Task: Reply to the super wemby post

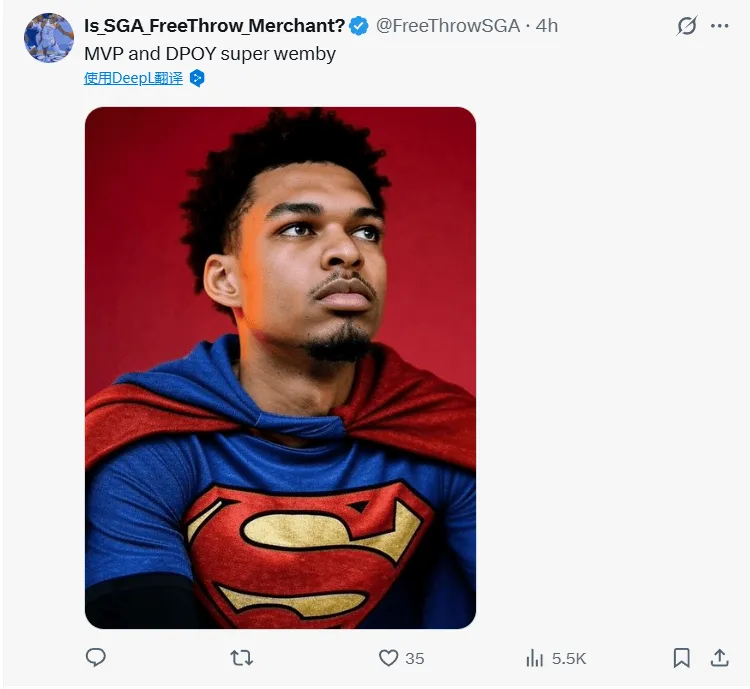Action: [x=96, y=657]
